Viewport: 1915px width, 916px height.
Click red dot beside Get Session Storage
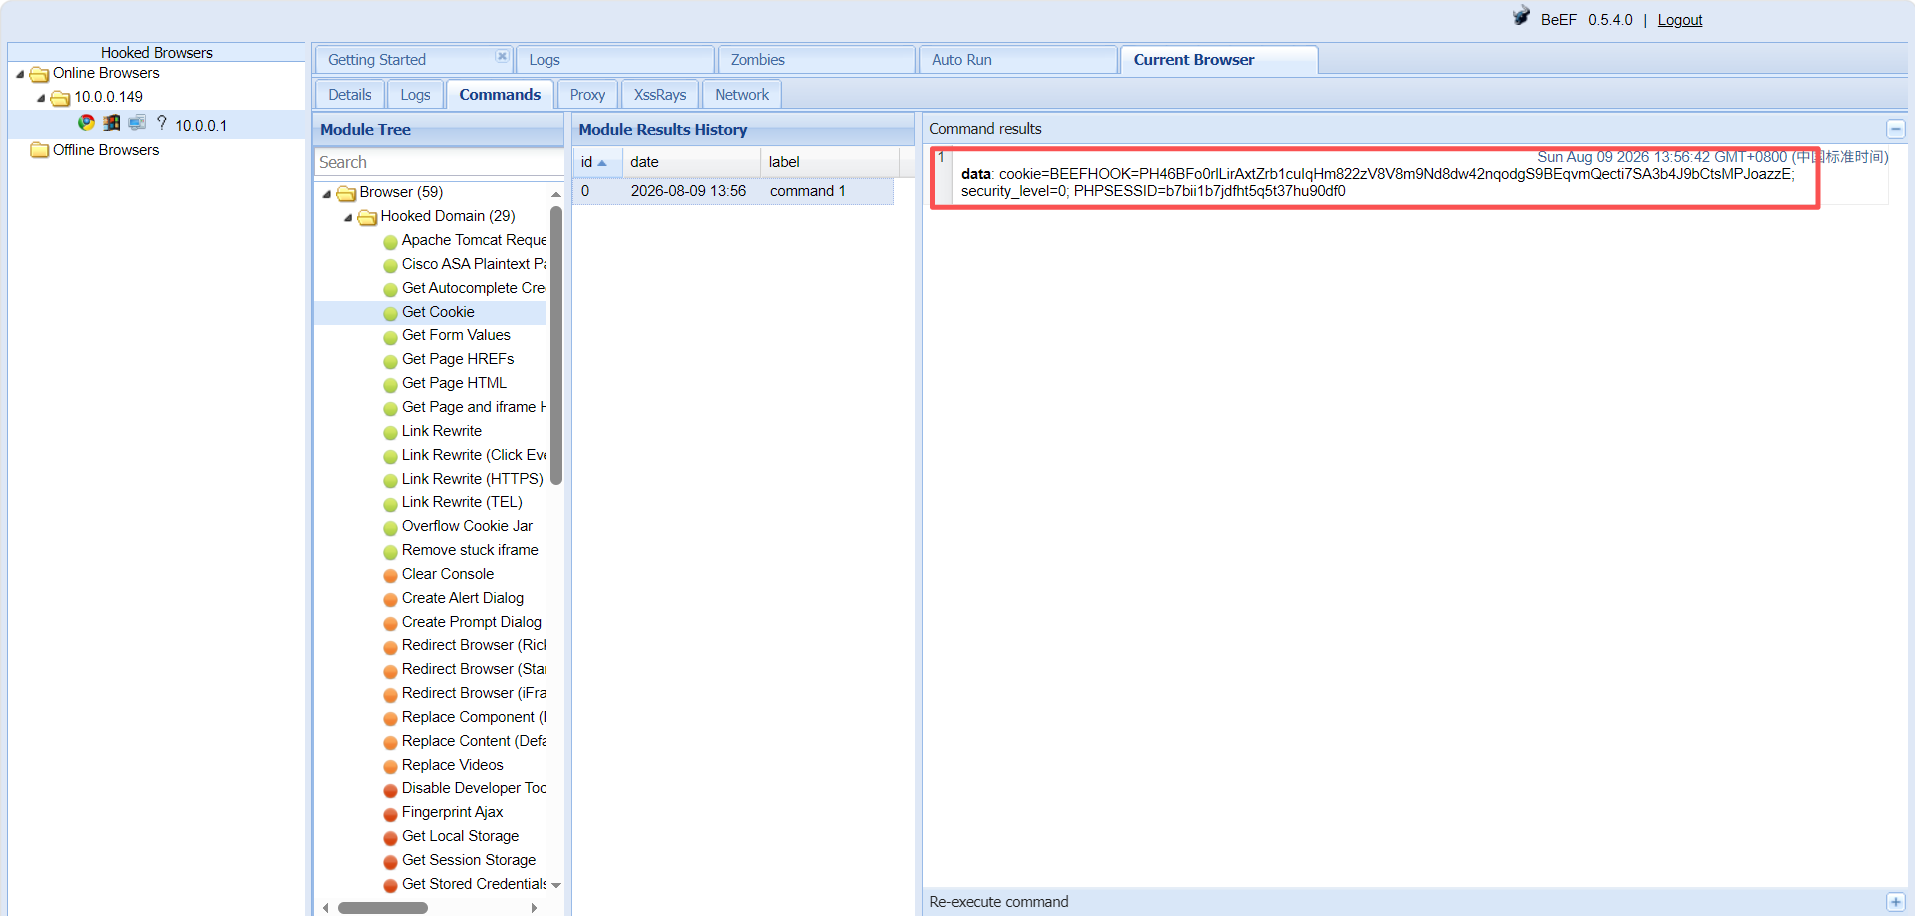pyautogui.click(x=390, y=861)
